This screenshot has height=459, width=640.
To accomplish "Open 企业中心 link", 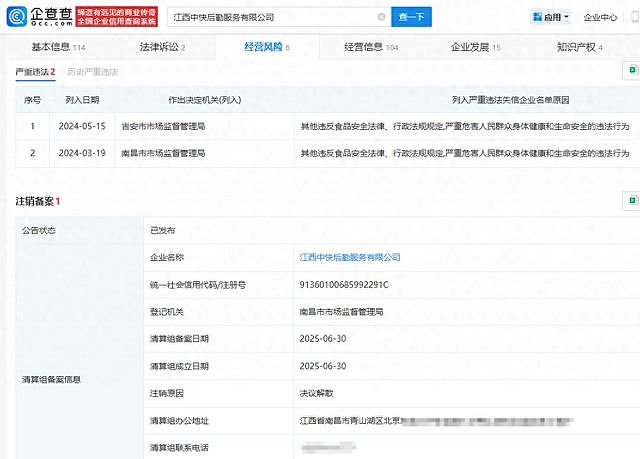I will click(600, 17).
